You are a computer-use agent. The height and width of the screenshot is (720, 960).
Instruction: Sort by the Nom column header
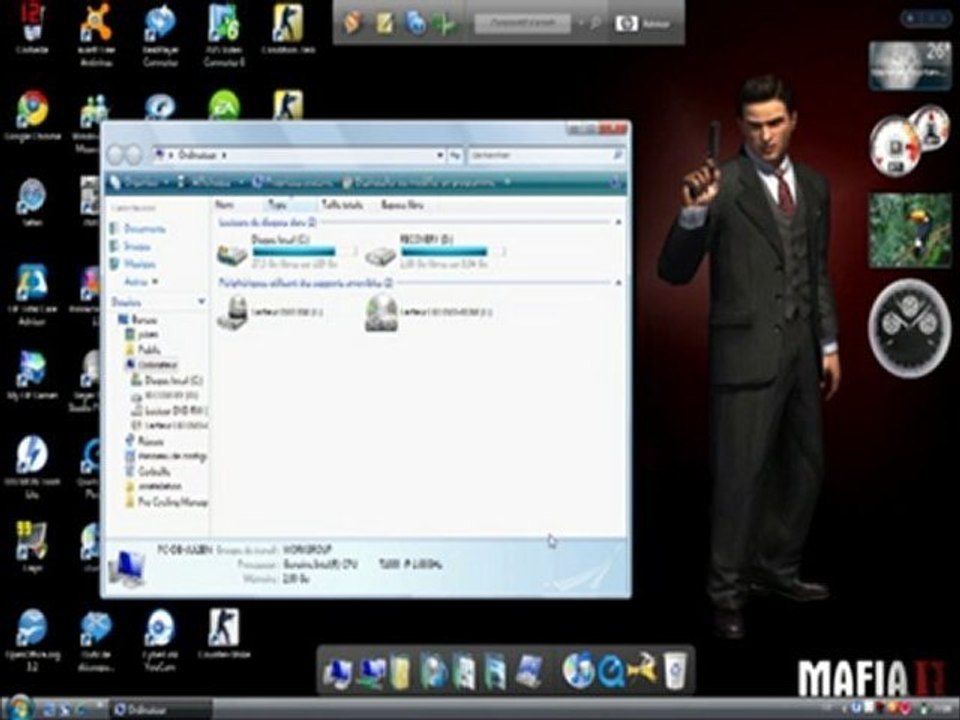pyautogui.click(x=225, y=204)
